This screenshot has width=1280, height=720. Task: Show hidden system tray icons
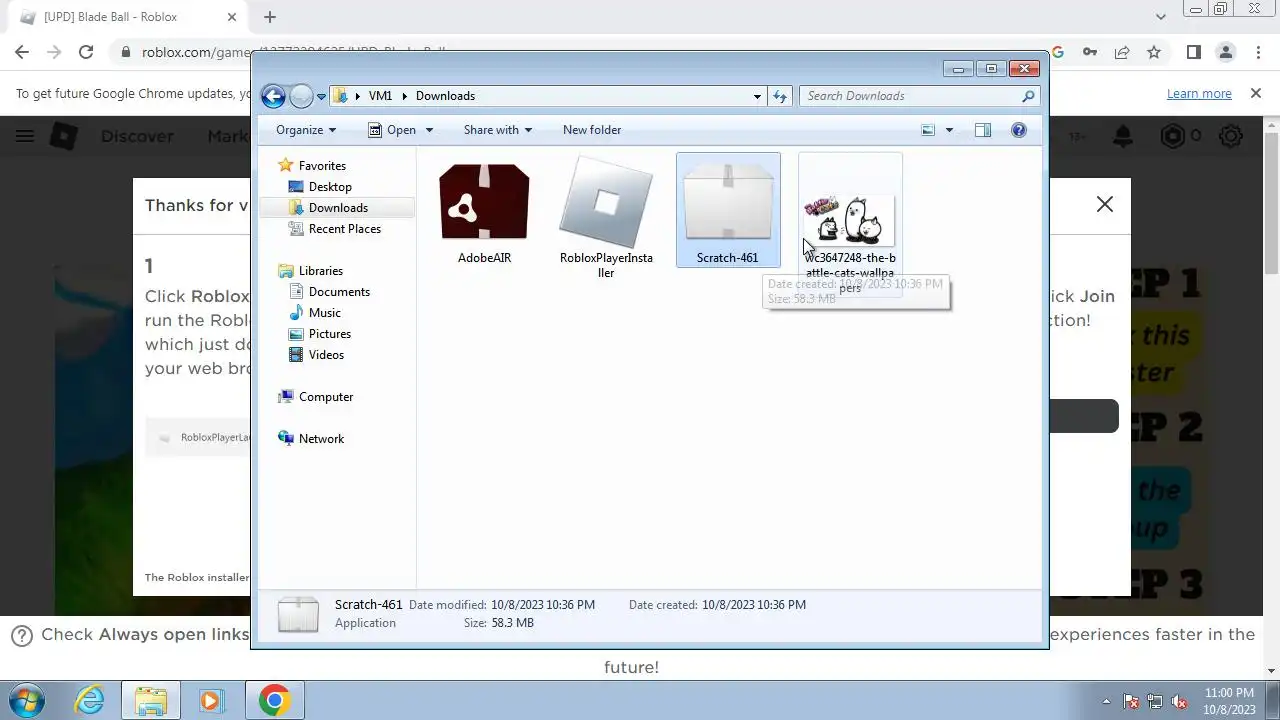tap(1106, 701)
